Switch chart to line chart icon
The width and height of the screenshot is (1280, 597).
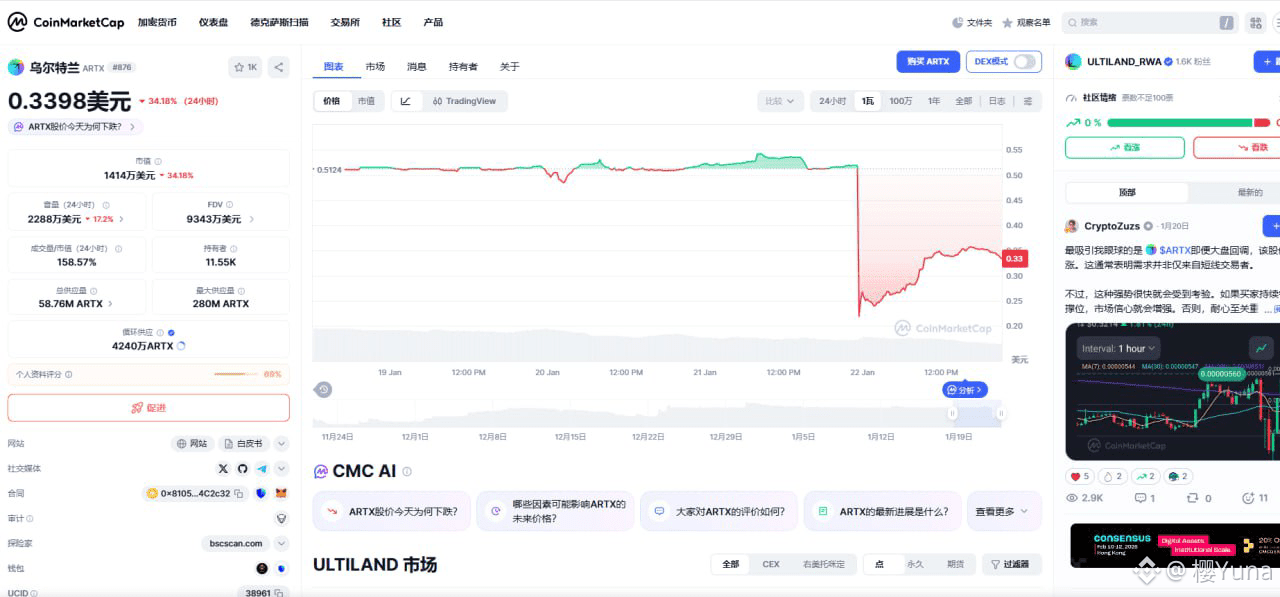[405, 101]
